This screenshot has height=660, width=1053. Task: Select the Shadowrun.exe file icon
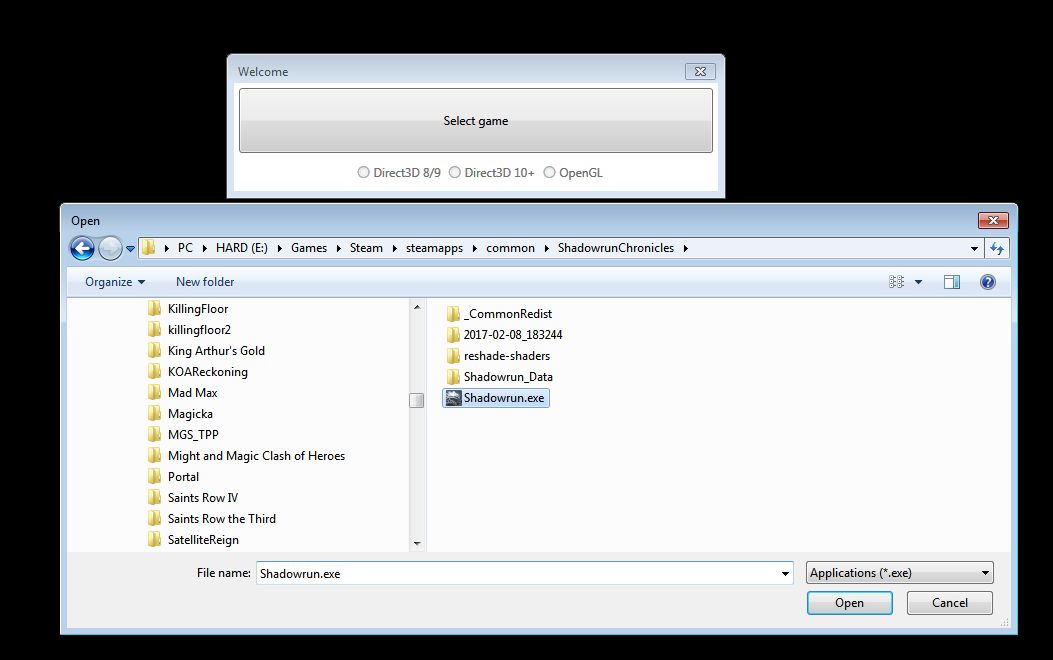pos(453,398)
